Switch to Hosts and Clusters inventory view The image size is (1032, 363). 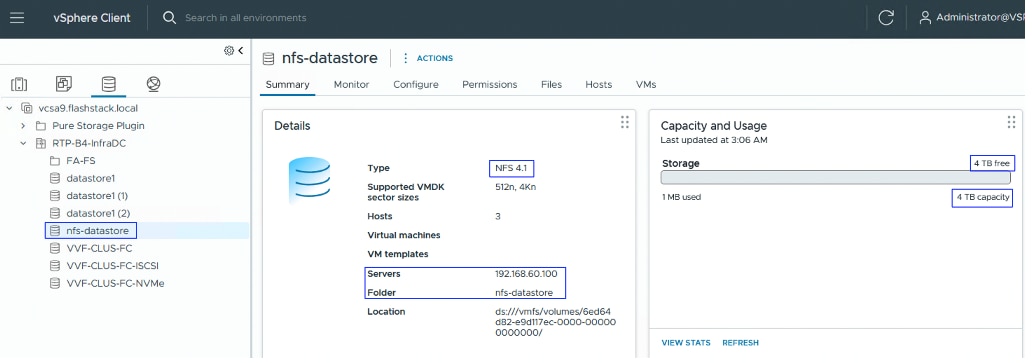[19, 84]
